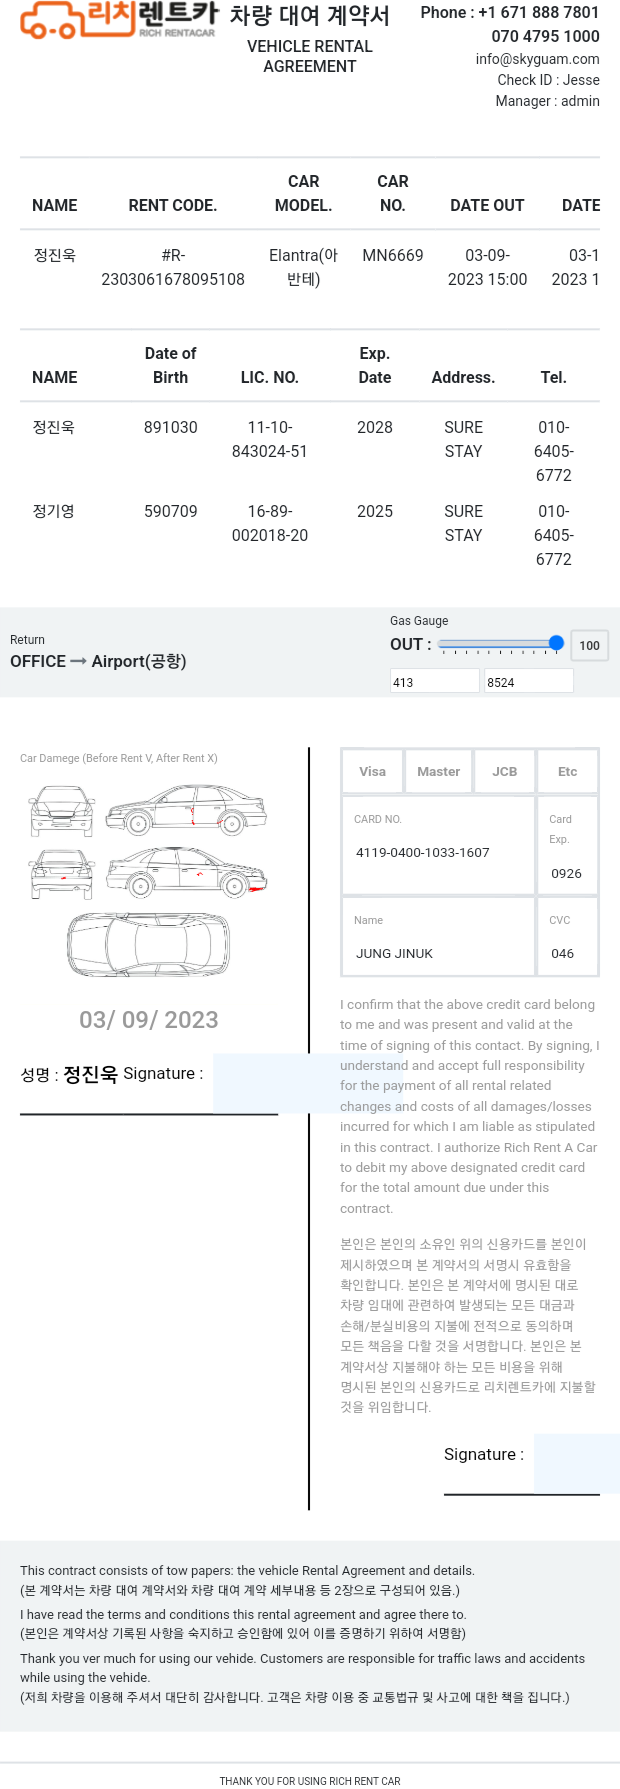Choose the Etc card type

[568, 771]
